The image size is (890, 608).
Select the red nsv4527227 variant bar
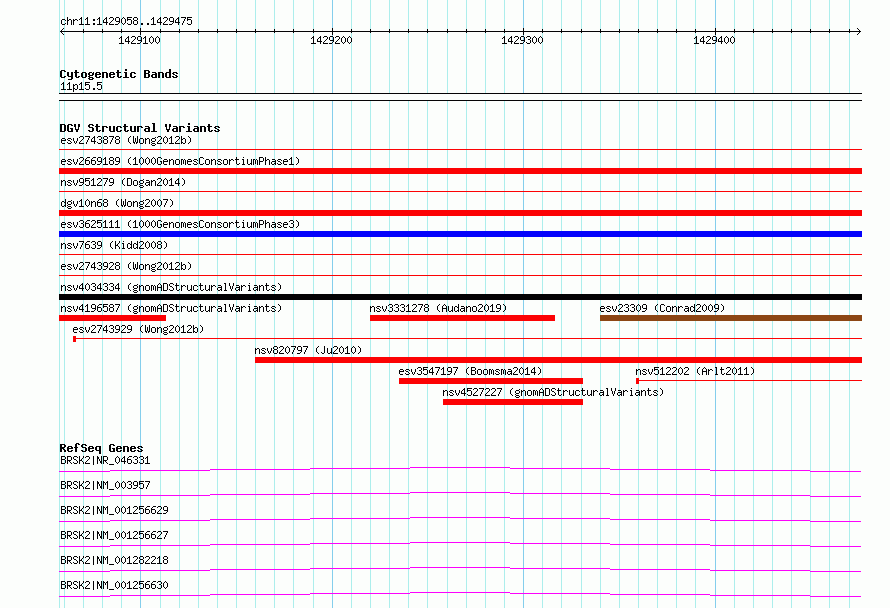513,402
